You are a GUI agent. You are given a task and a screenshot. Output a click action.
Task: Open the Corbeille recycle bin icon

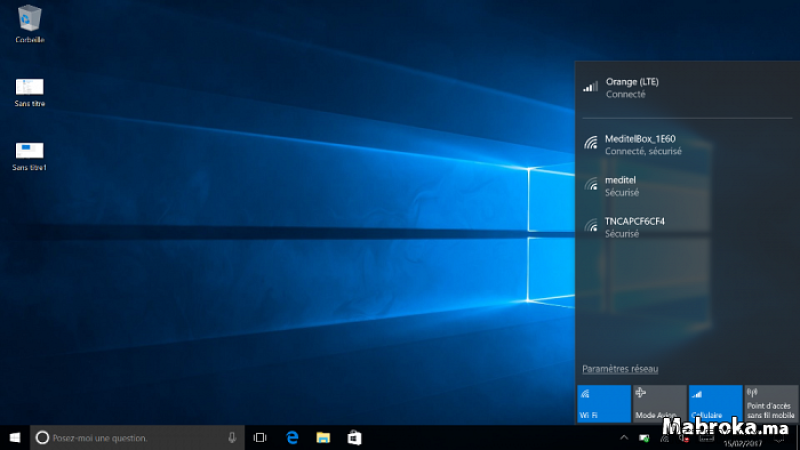pyautogui.click(x=29, y=24)
